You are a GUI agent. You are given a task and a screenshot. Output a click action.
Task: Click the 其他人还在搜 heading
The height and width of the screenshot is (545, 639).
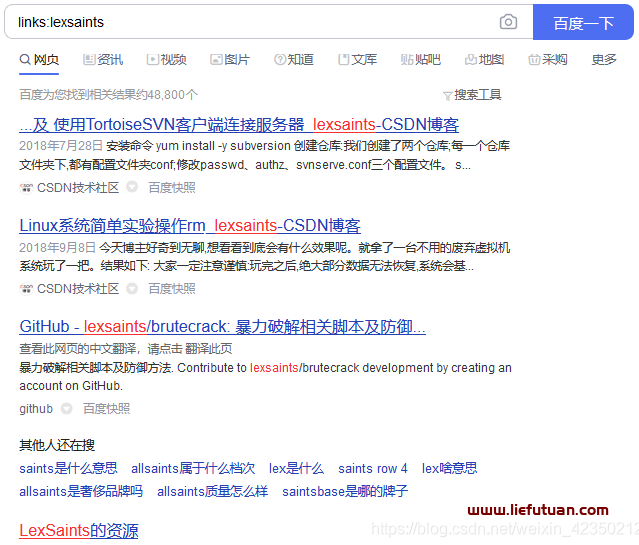(x=57, y=446)
